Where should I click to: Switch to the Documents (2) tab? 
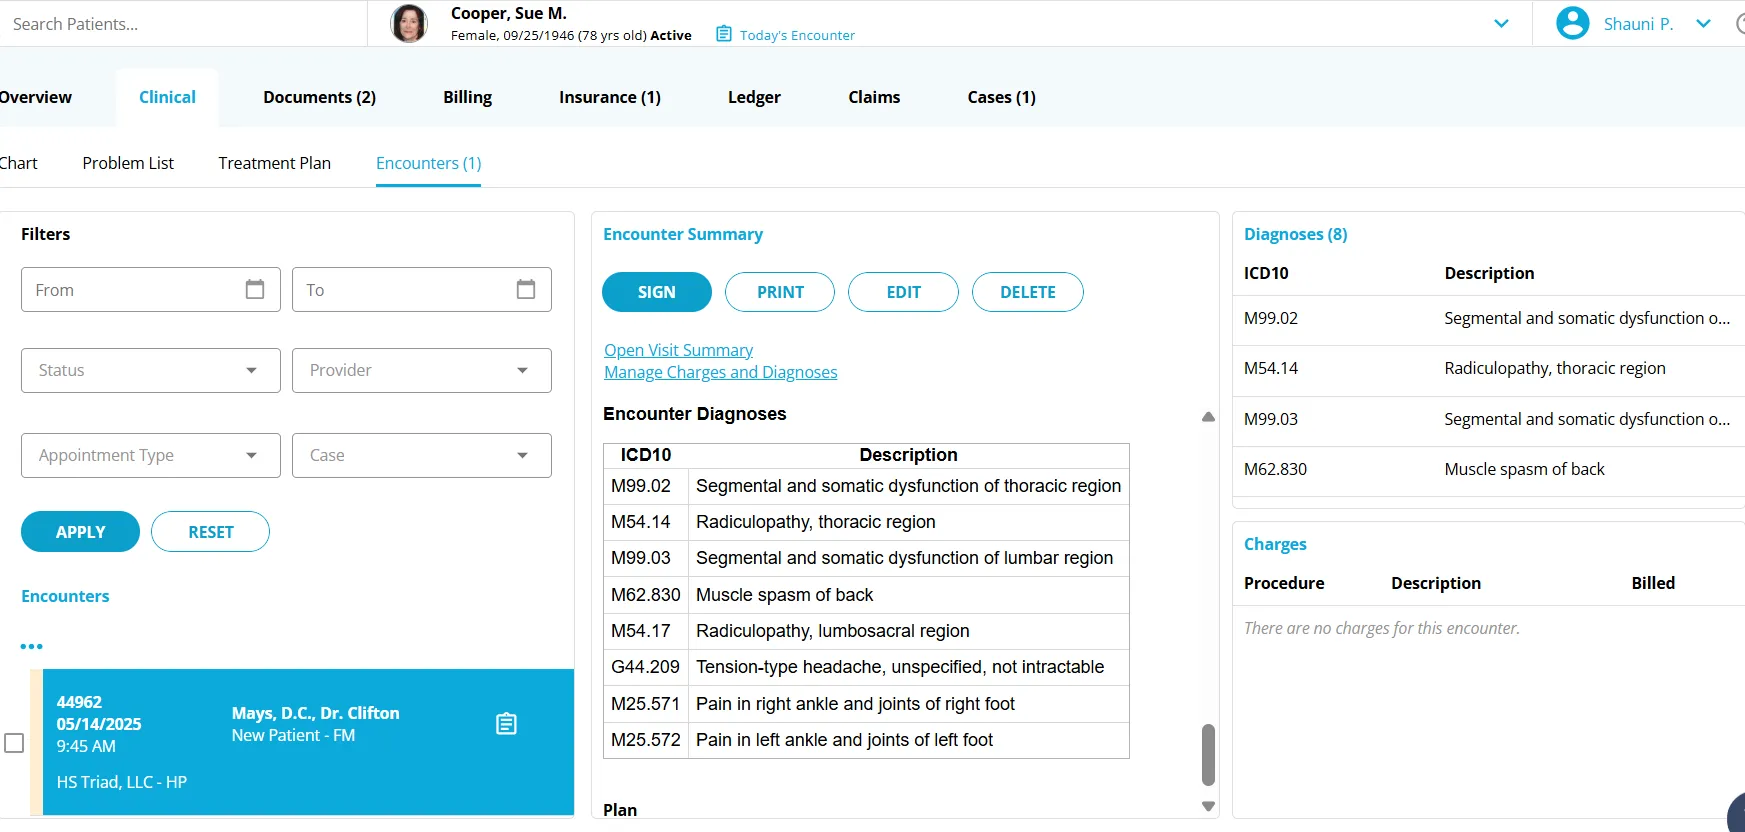[x=319, y=97]
